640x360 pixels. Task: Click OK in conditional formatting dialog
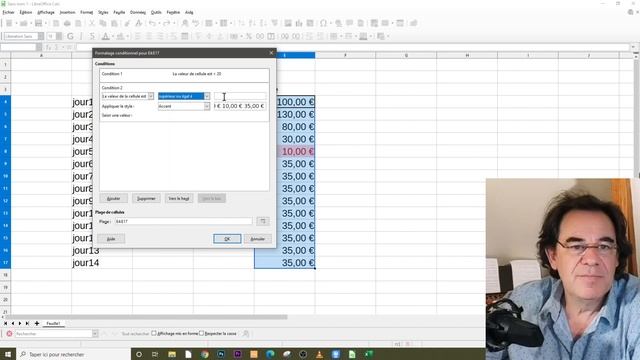pyautogui.click(x=227, y=239)
